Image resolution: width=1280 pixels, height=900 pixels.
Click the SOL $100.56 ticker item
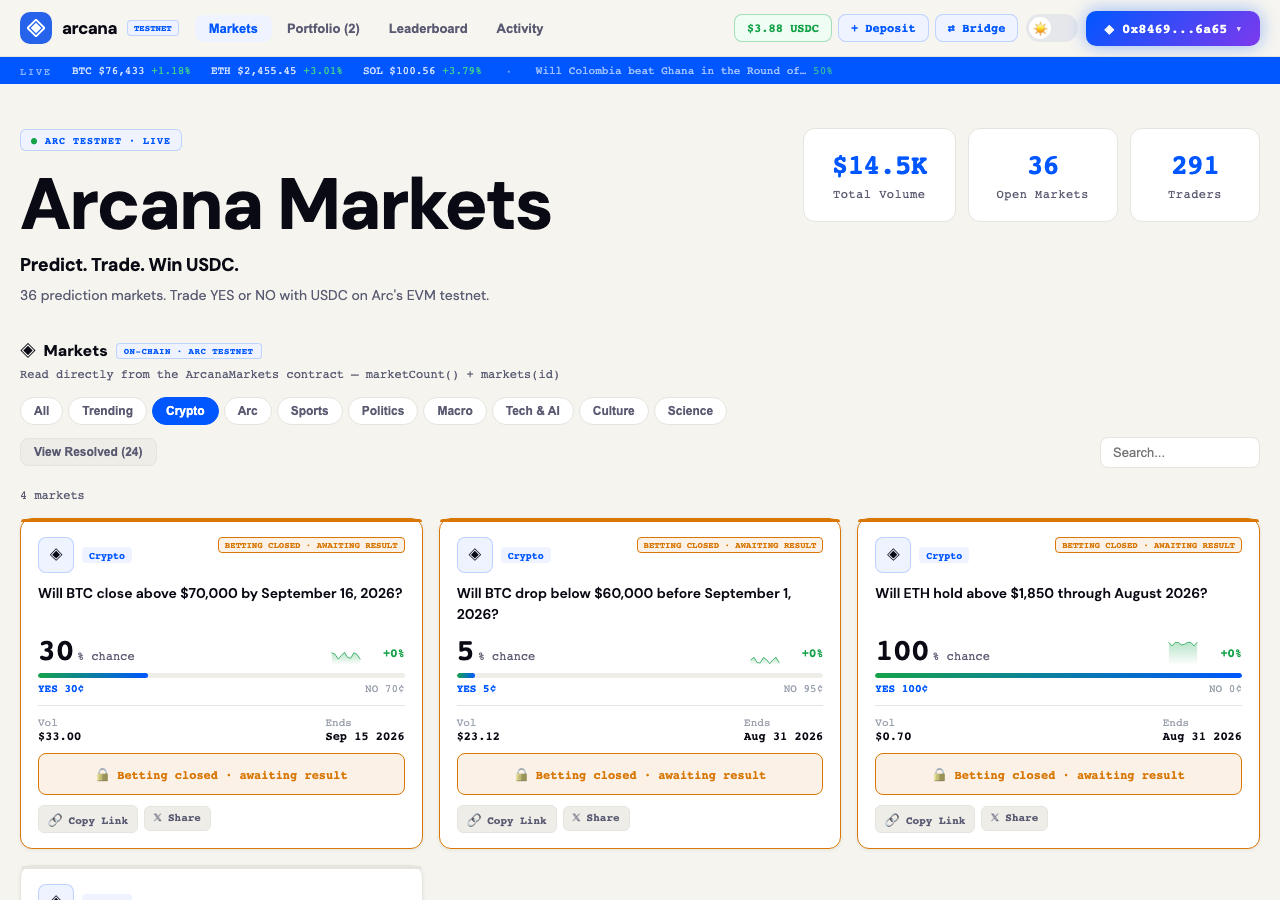pos(422,71)
